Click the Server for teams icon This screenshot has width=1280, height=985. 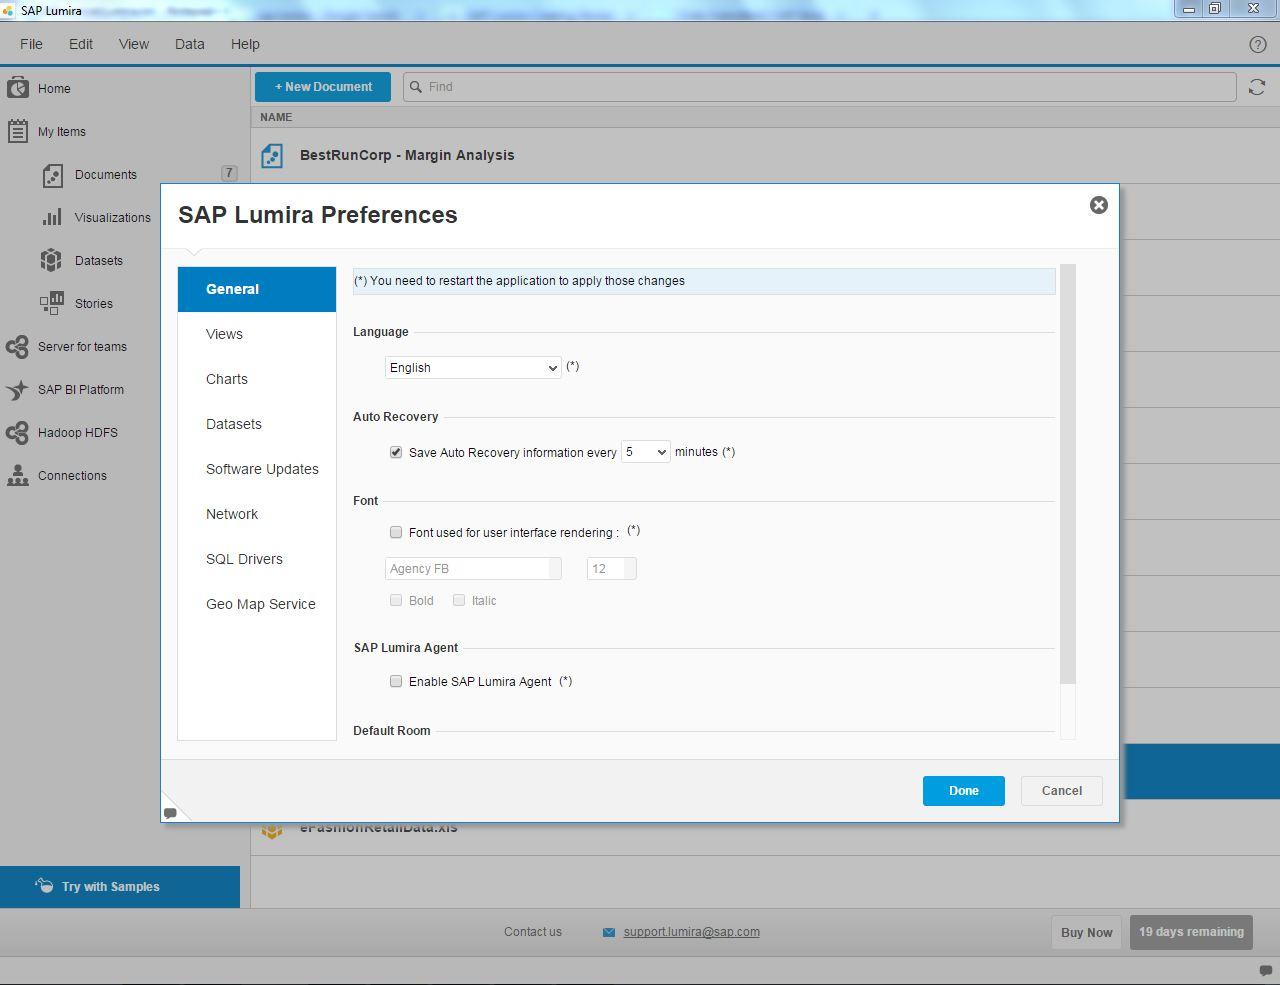tap(17, 347)
